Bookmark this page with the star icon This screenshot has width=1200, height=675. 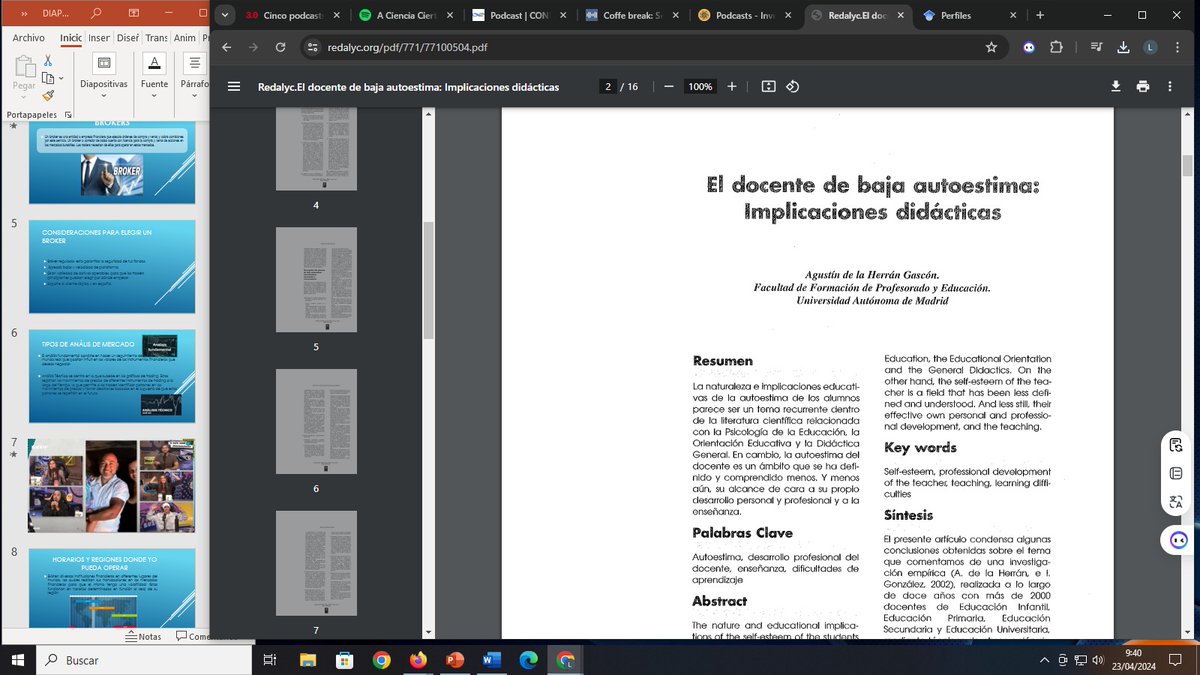tap(991, 47)
